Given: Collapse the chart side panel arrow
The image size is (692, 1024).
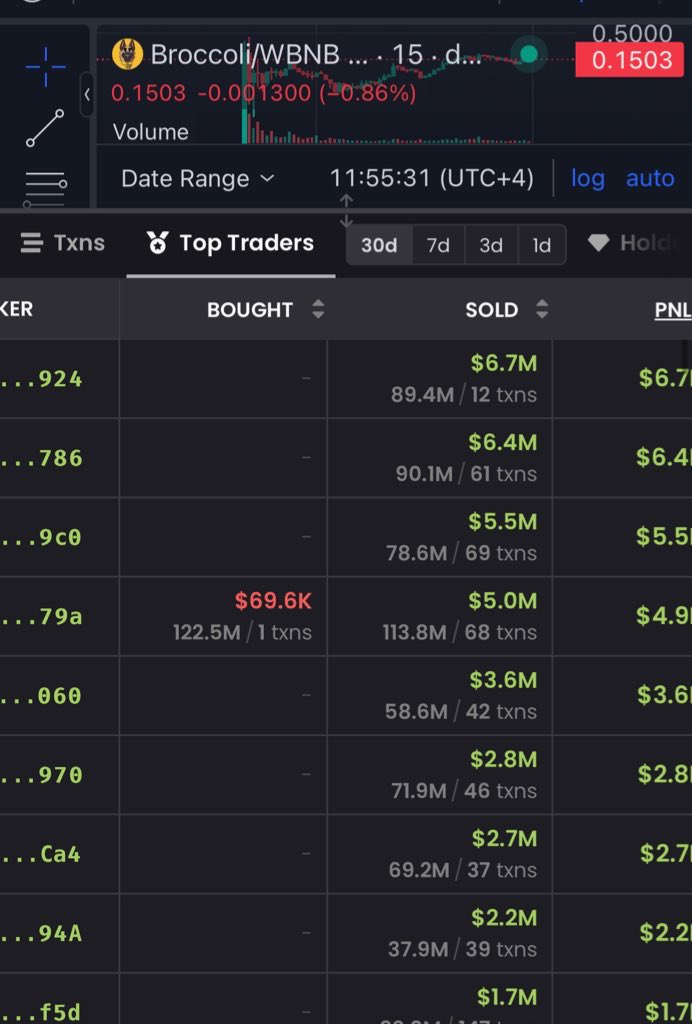Looking at the screenshot, I should click(87, 95).
